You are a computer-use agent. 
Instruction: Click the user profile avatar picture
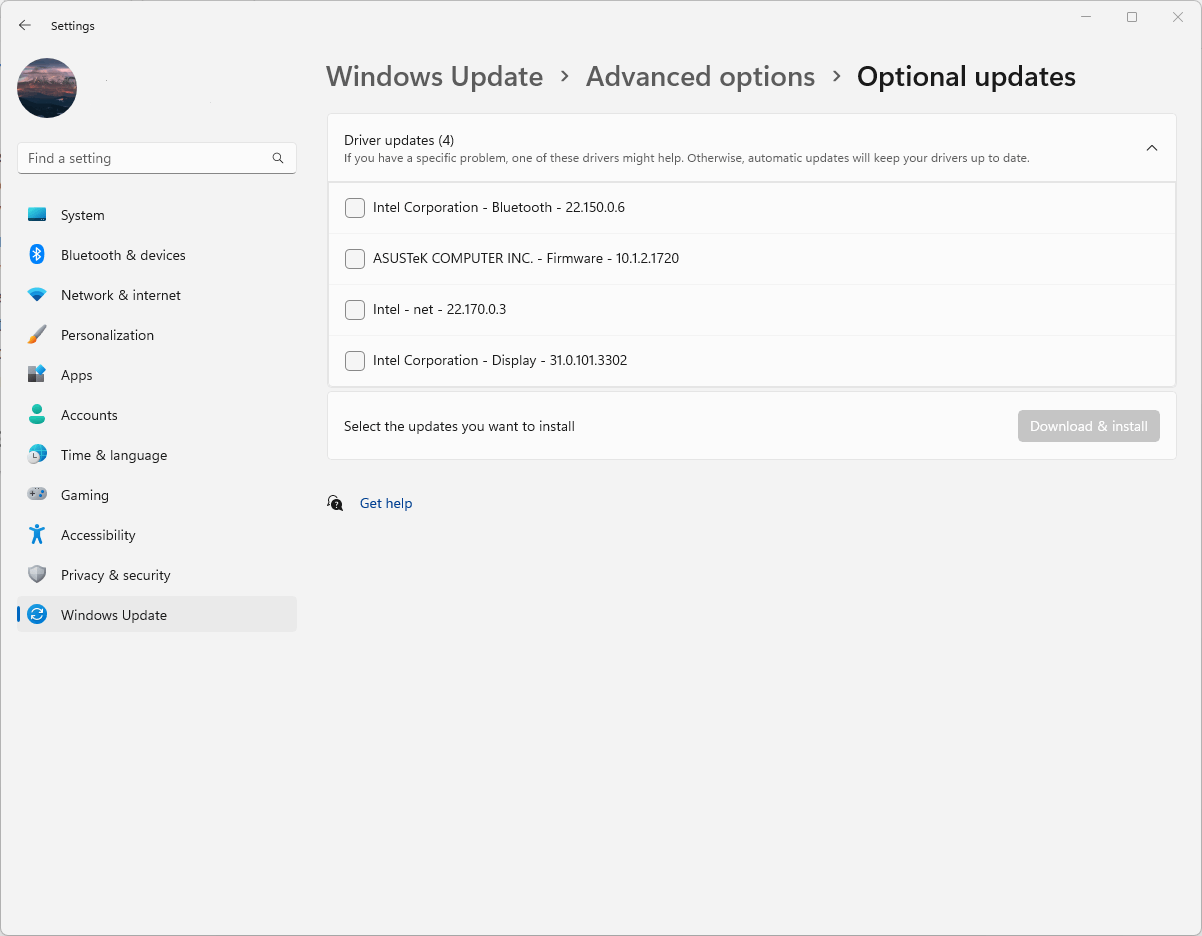[47, 88]
